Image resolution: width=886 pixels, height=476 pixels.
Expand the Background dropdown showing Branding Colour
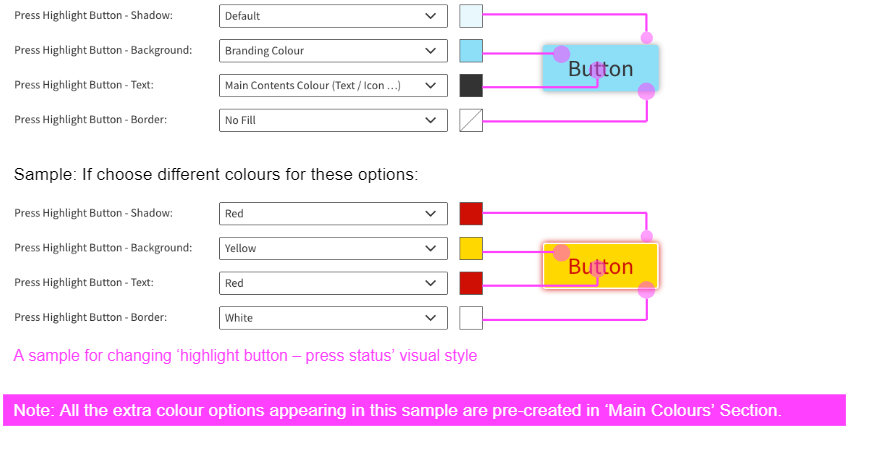(x=333, y=51)
